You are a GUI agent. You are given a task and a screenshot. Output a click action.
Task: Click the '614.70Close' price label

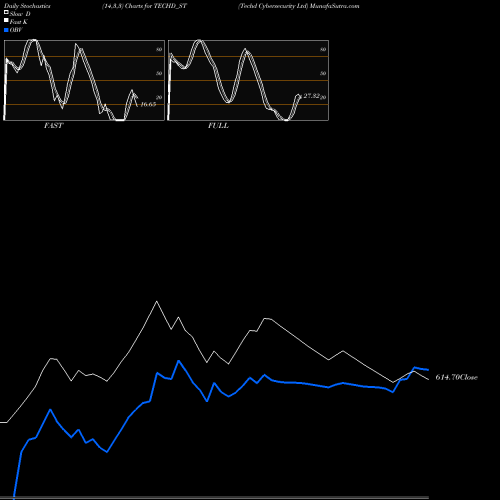(456, 377)
